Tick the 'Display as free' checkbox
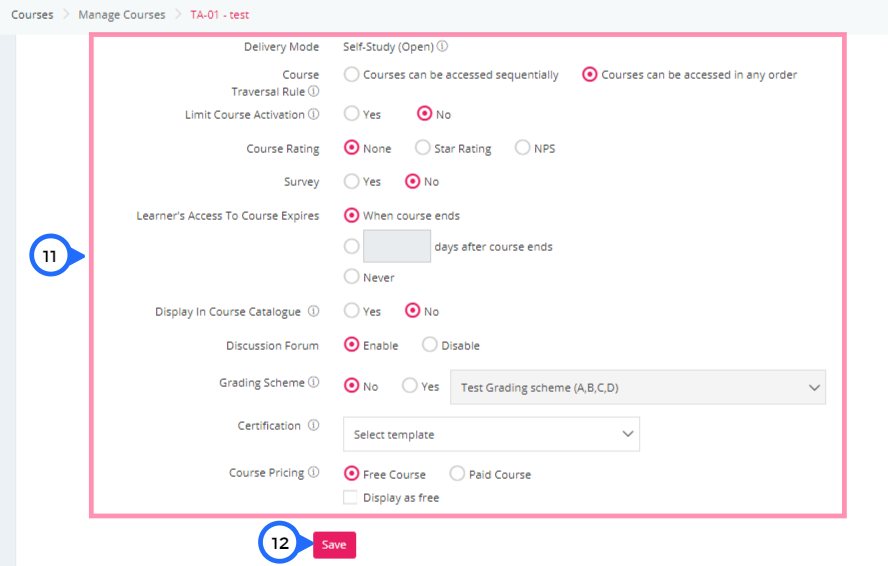 tap(350, 497)
